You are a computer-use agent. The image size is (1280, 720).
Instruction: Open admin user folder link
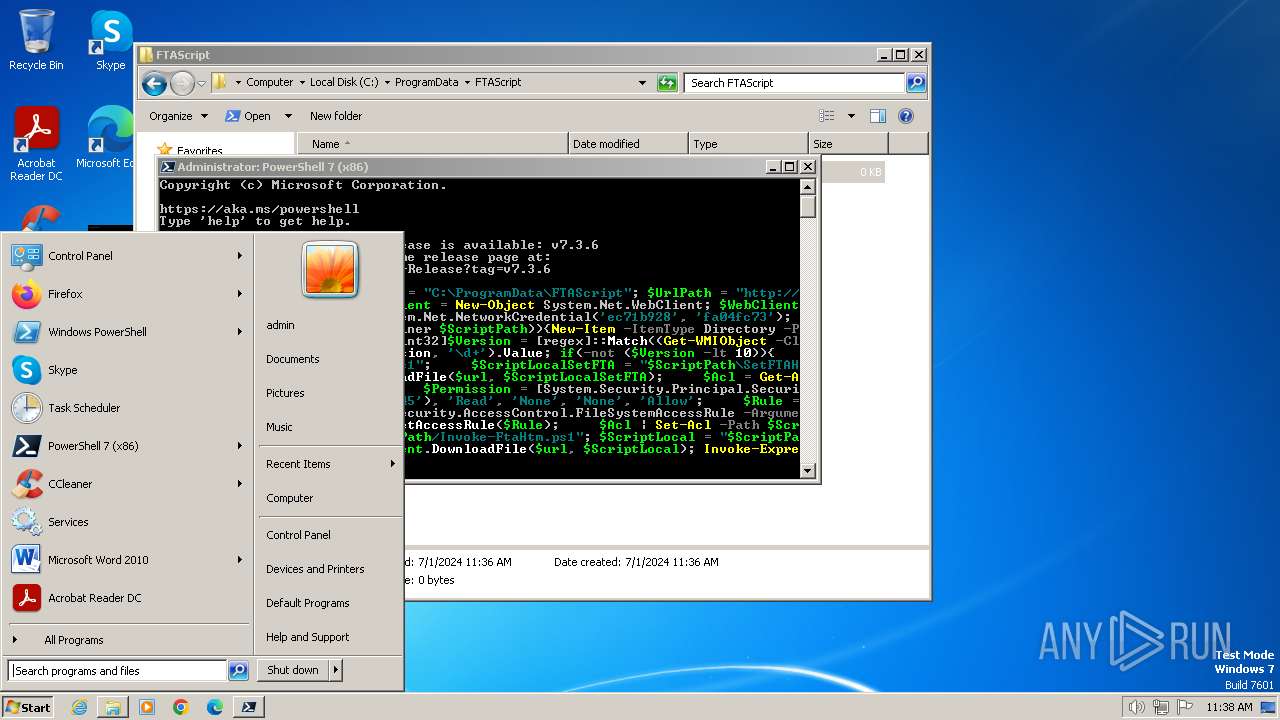pos(280,325)
